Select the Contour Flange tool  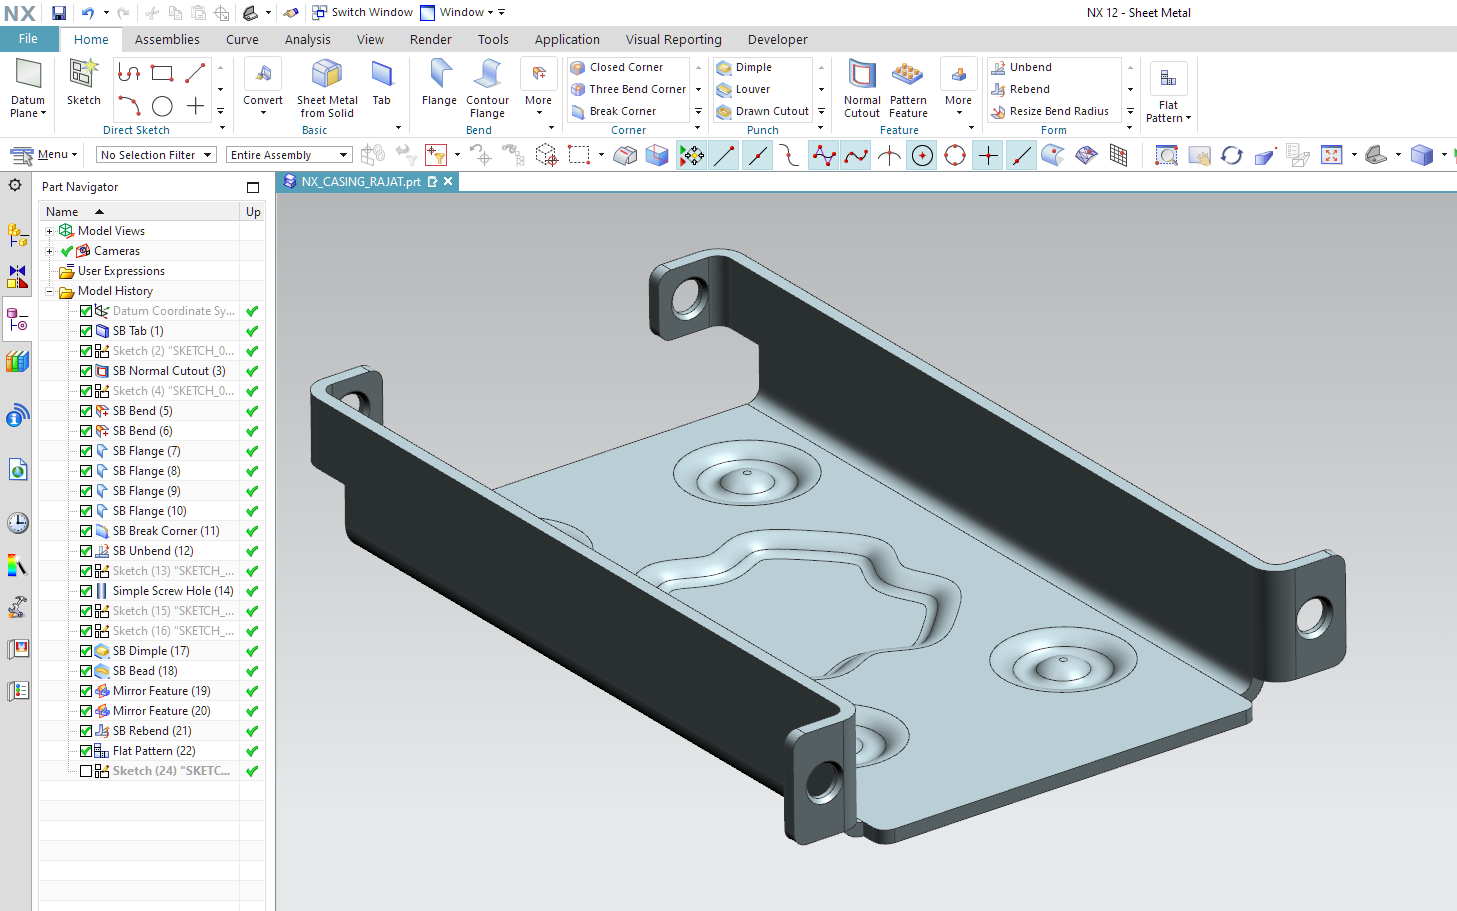(x=487, y=76)
